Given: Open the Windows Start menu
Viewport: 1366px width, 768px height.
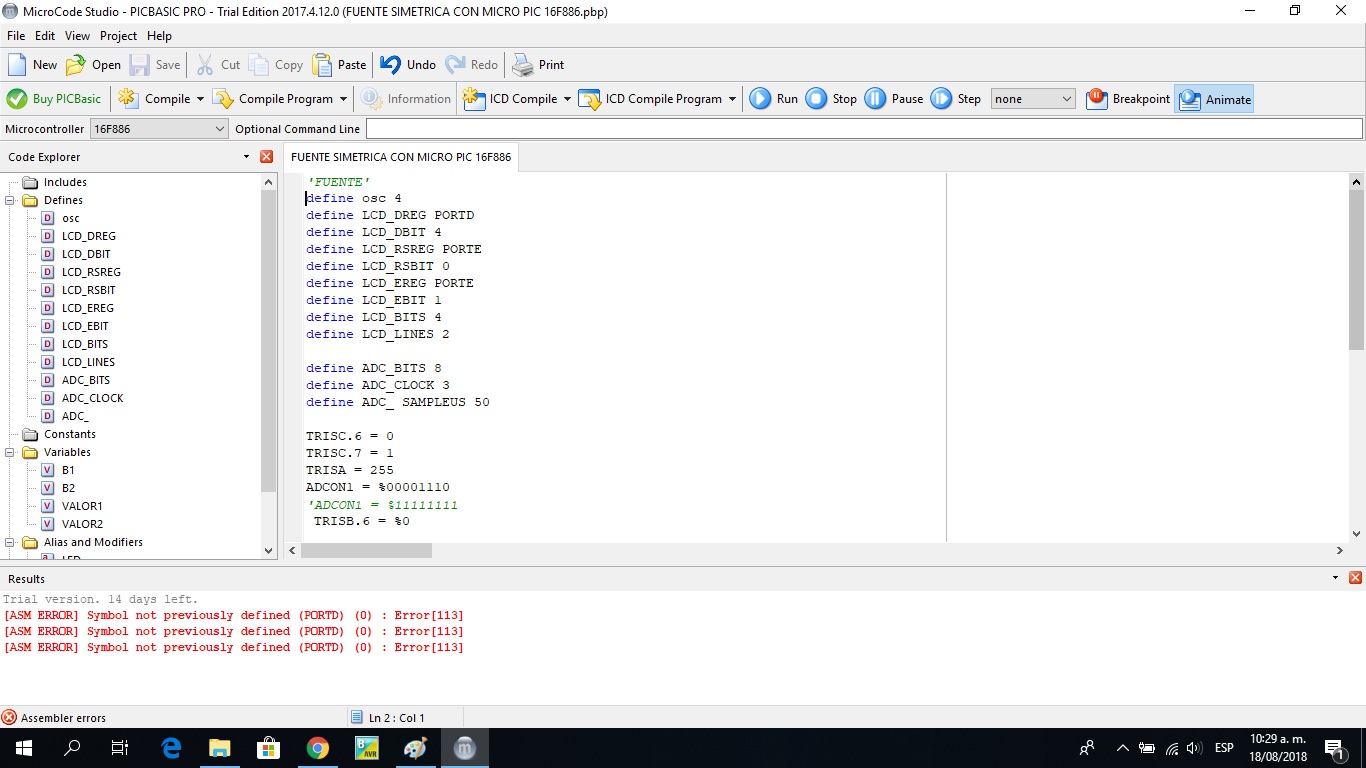Looking at the screenshot, I should (x=24, y=748).
